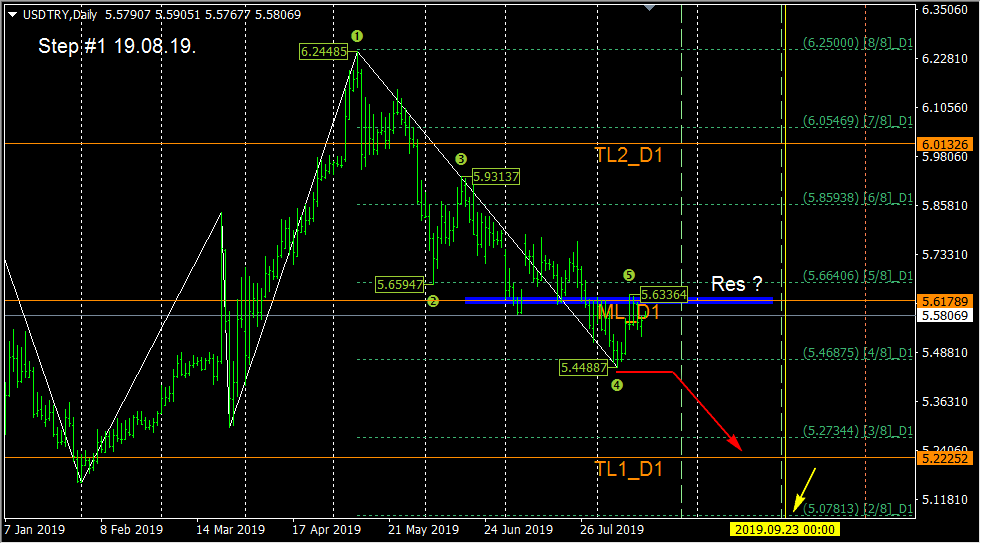
Task: Select the ML_D1 line label
Action: coord(628,311)
